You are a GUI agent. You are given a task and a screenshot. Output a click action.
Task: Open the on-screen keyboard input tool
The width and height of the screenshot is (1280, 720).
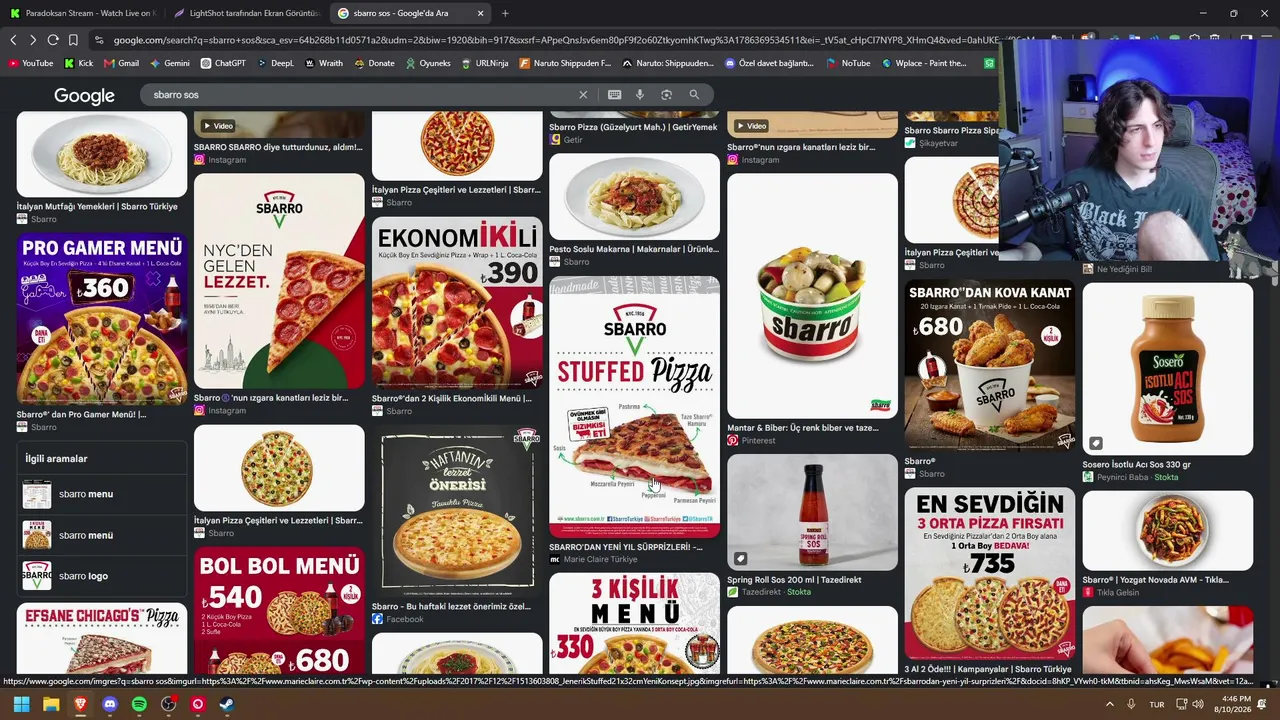[614, 95]
